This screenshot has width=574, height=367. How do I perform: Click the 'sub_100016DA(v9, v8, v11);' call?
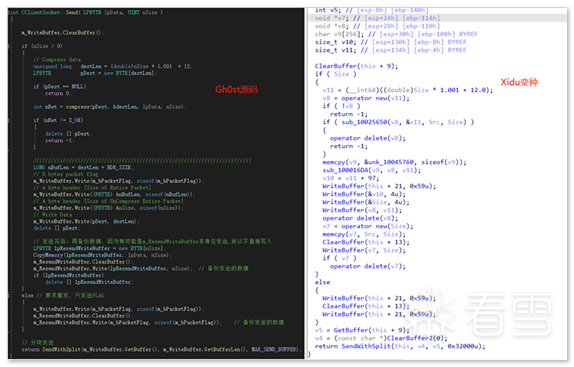click(372, 170)
